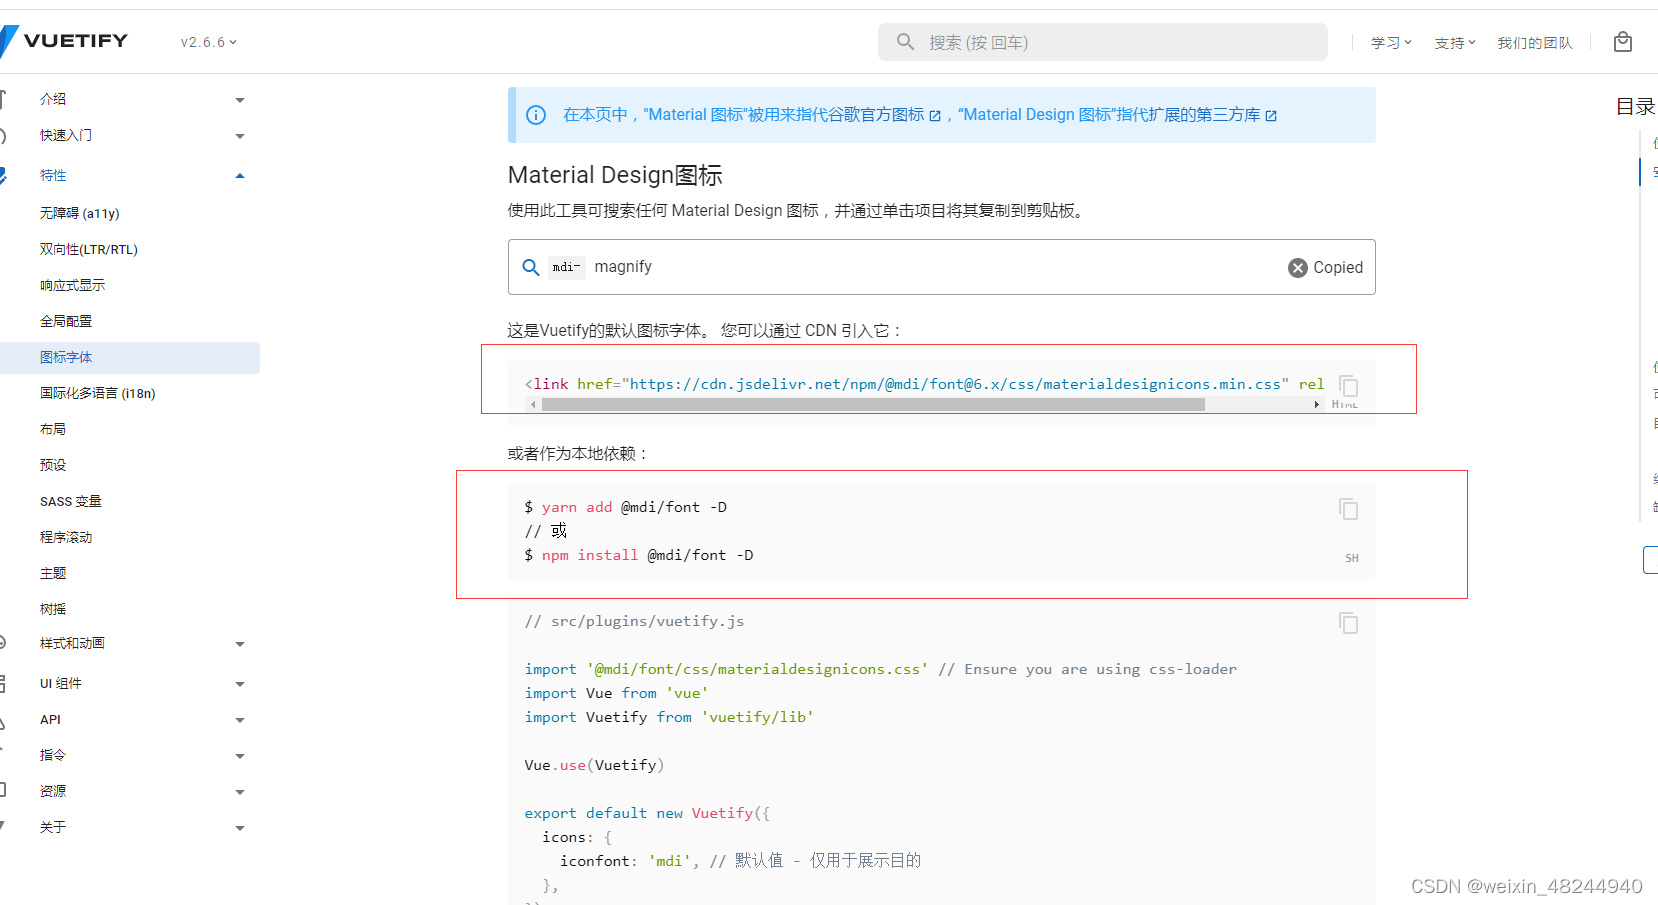The width and height of the screenshot is (1658, 905).
Task: Collapse the 特性 sidebar section
Action: (x=240, y=175)
